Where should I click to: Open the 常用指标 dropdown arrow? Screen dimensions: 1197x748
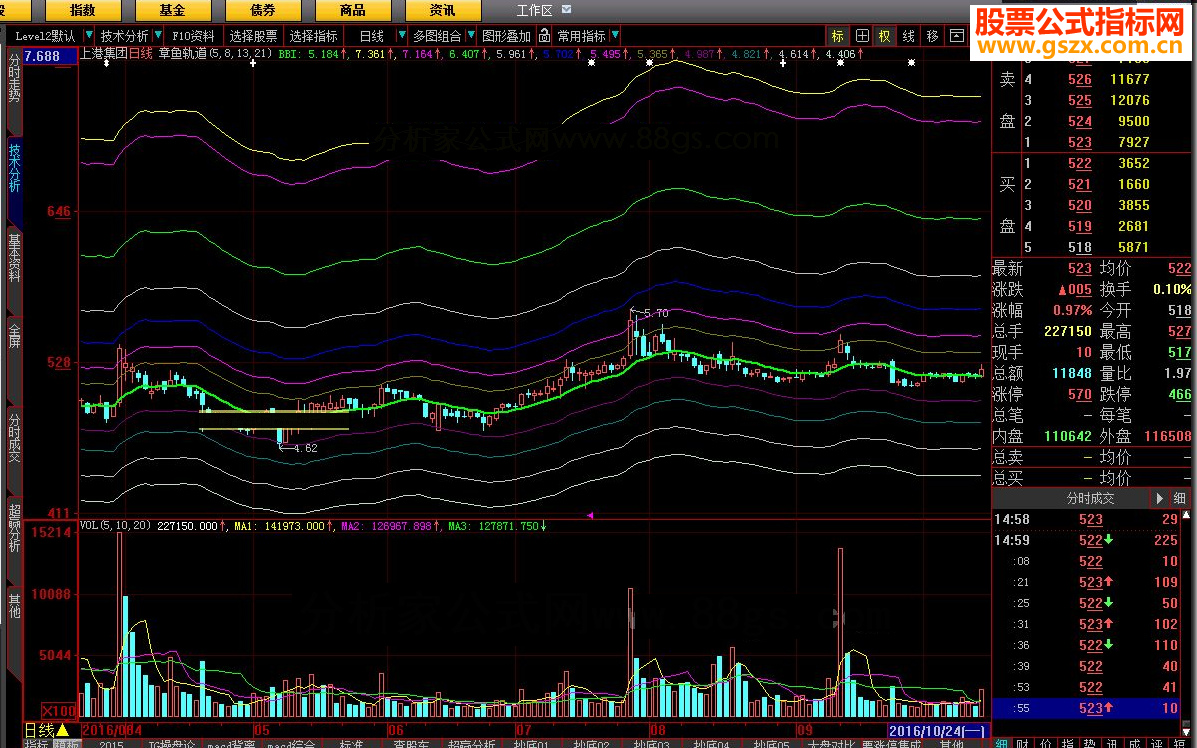coord(616,36)
